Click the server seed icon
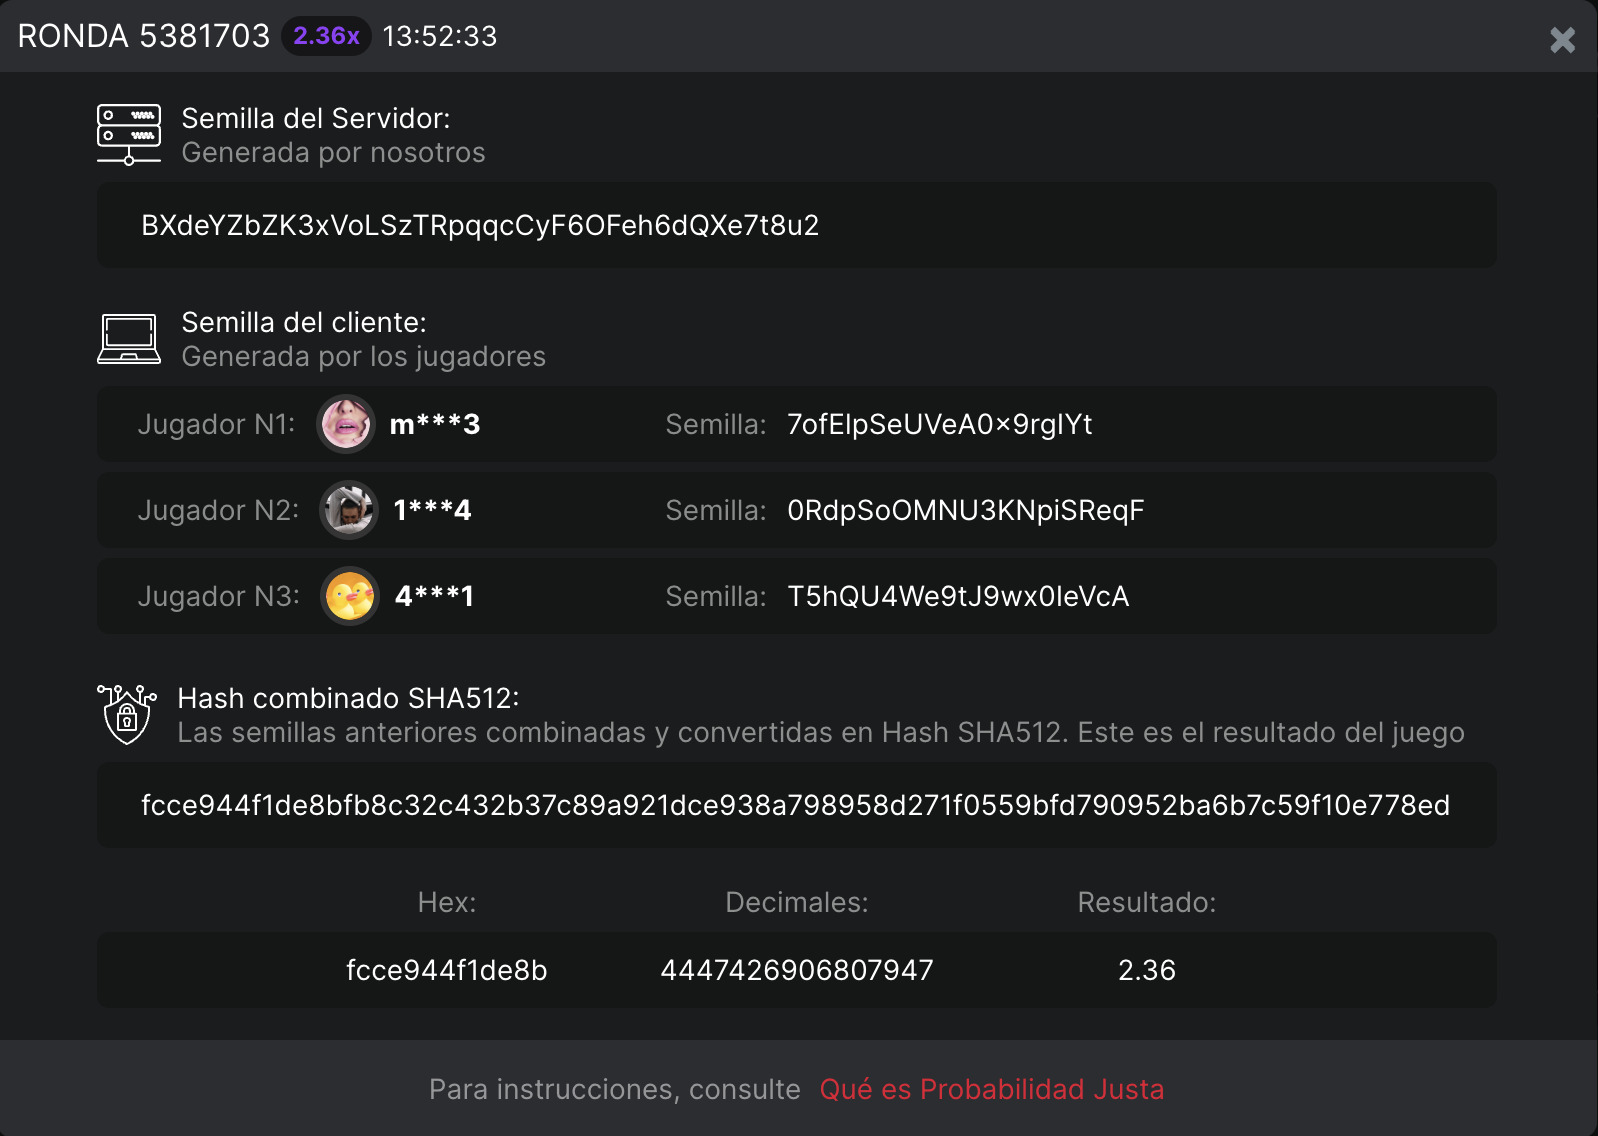 [129, 134]
